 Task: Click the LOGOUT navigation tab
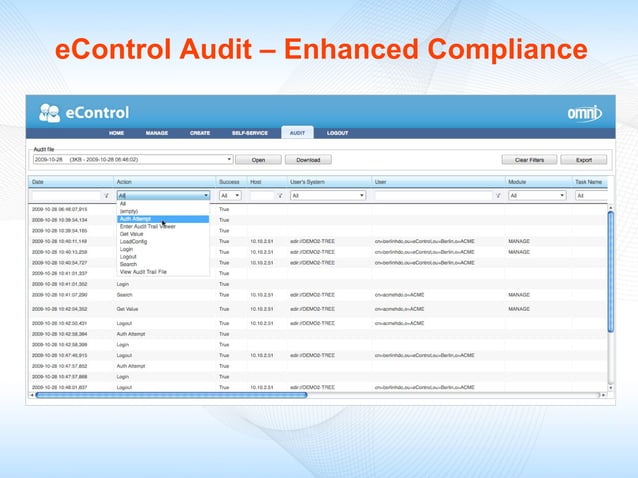point(337,133)
